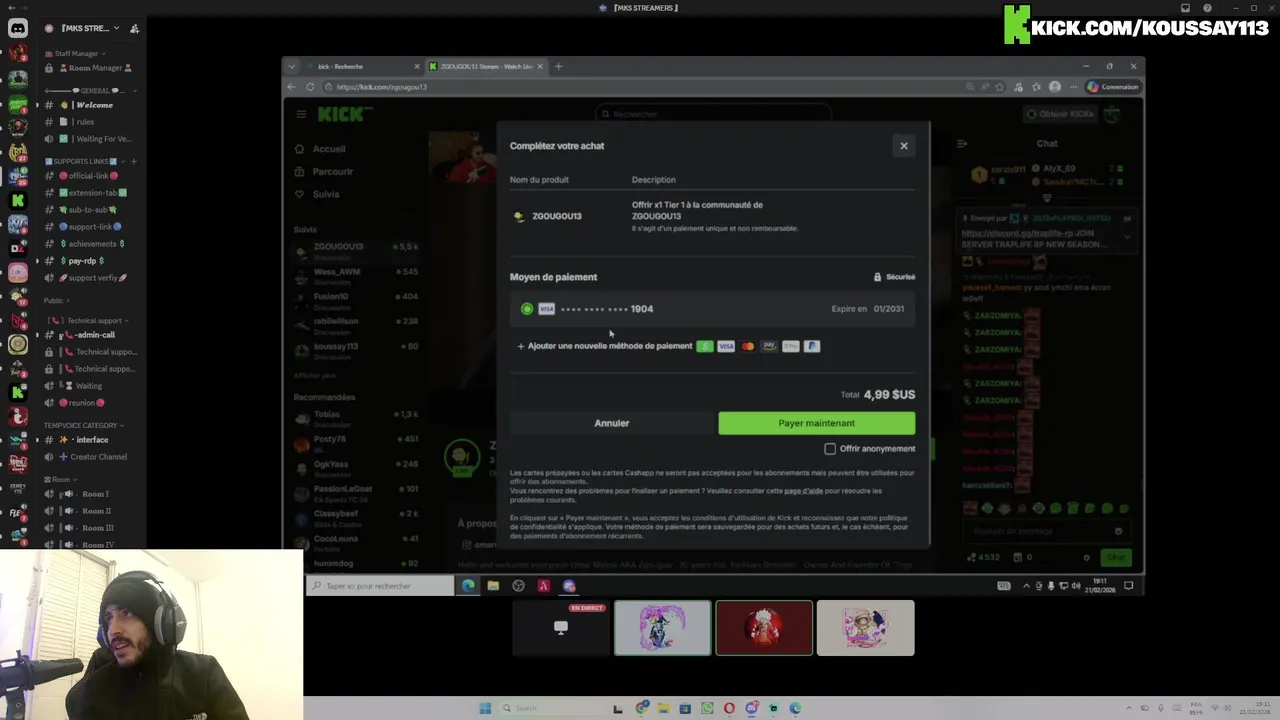This screenshot has height=720, width=1280.
Task: Click the kick.com/zgougou13 address bar
Action: tap(640, 87)
